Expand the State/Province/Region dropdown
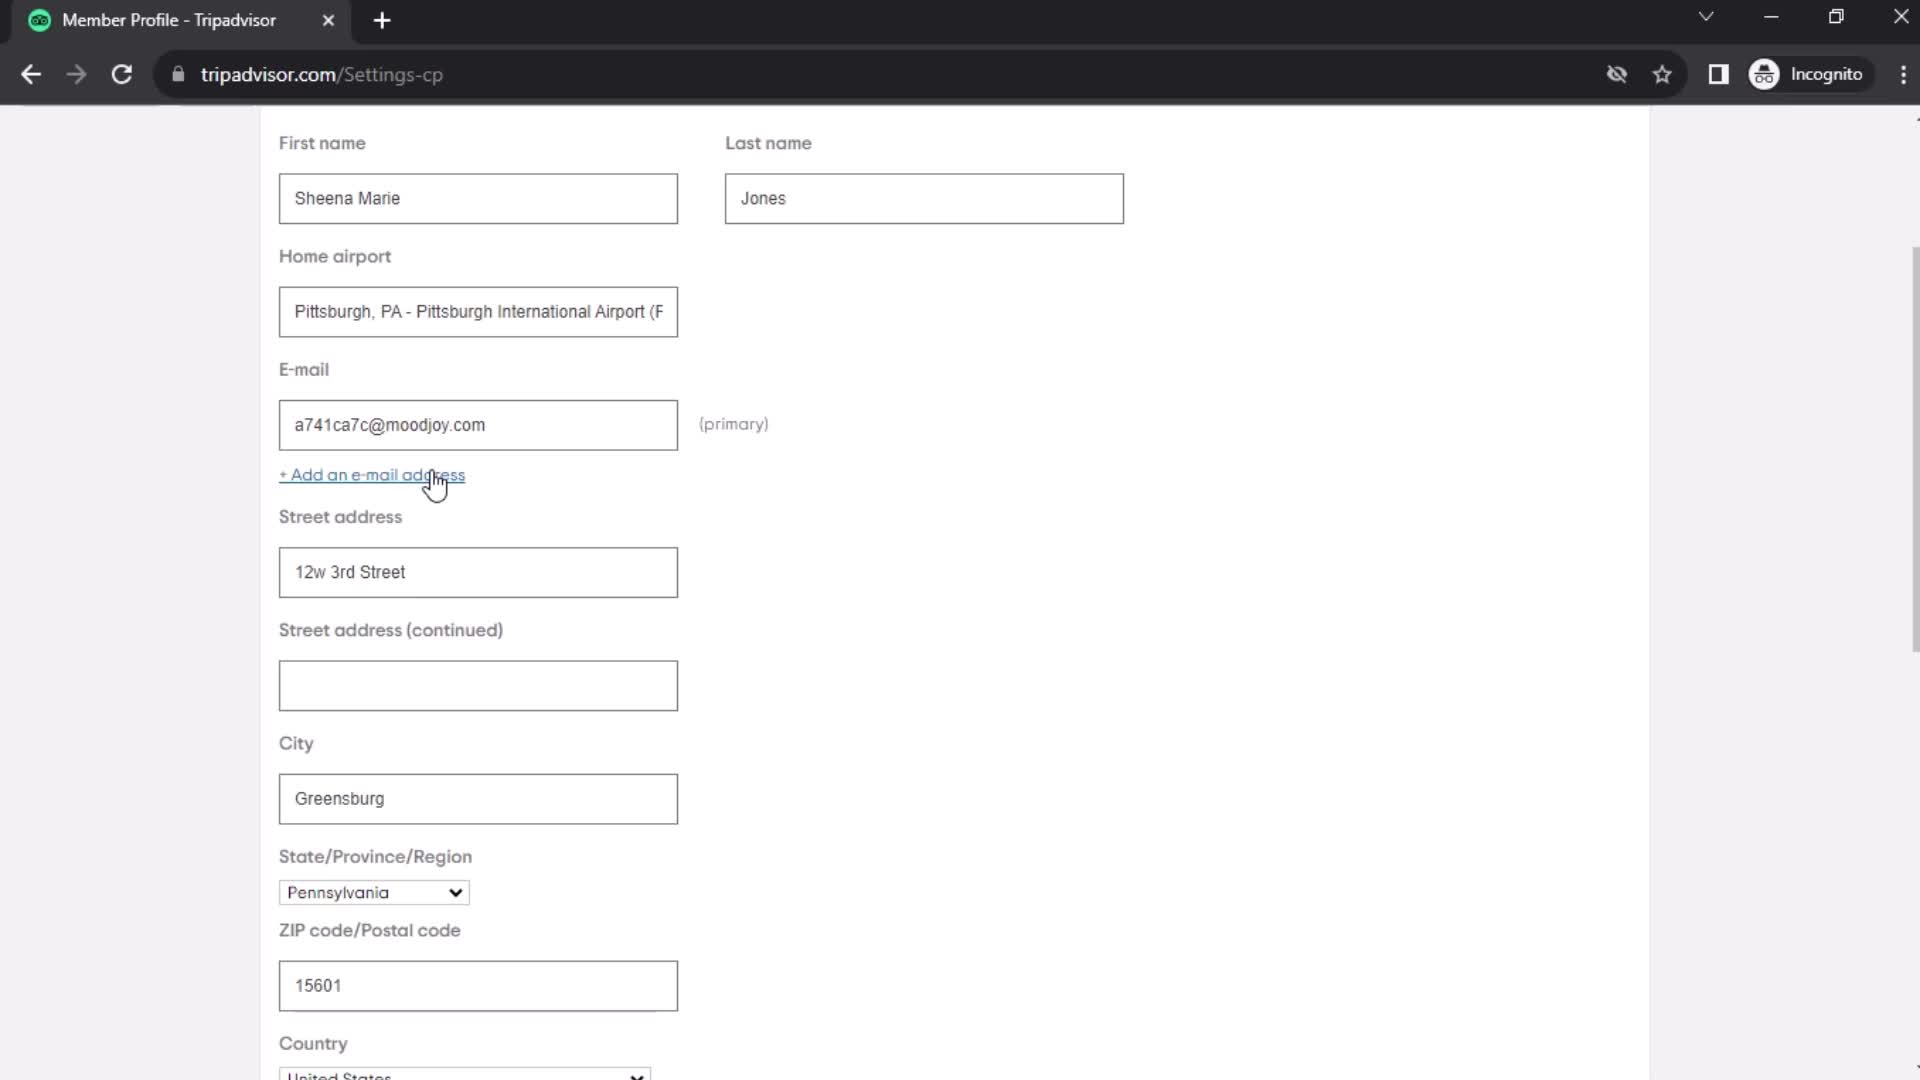The width and height of the screenshot is (1920, 1080). point(373,893)
